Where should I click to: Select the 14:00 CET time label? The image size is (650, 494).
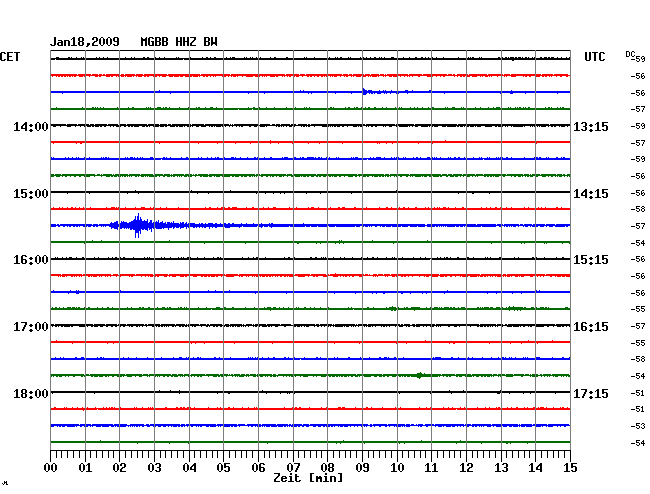pos(31,126)
